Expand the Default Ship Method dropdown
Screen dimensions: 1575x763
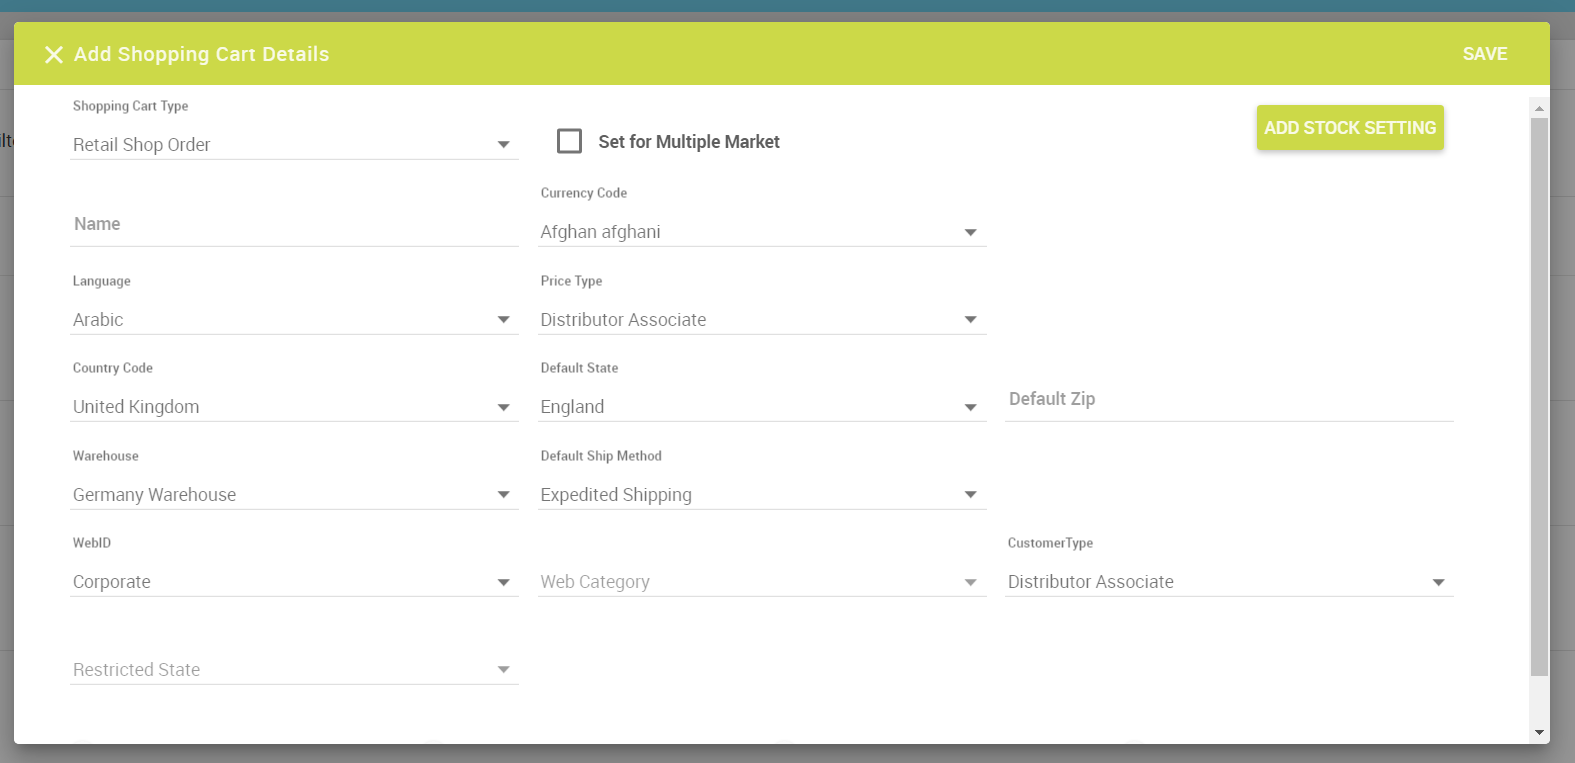760,495
